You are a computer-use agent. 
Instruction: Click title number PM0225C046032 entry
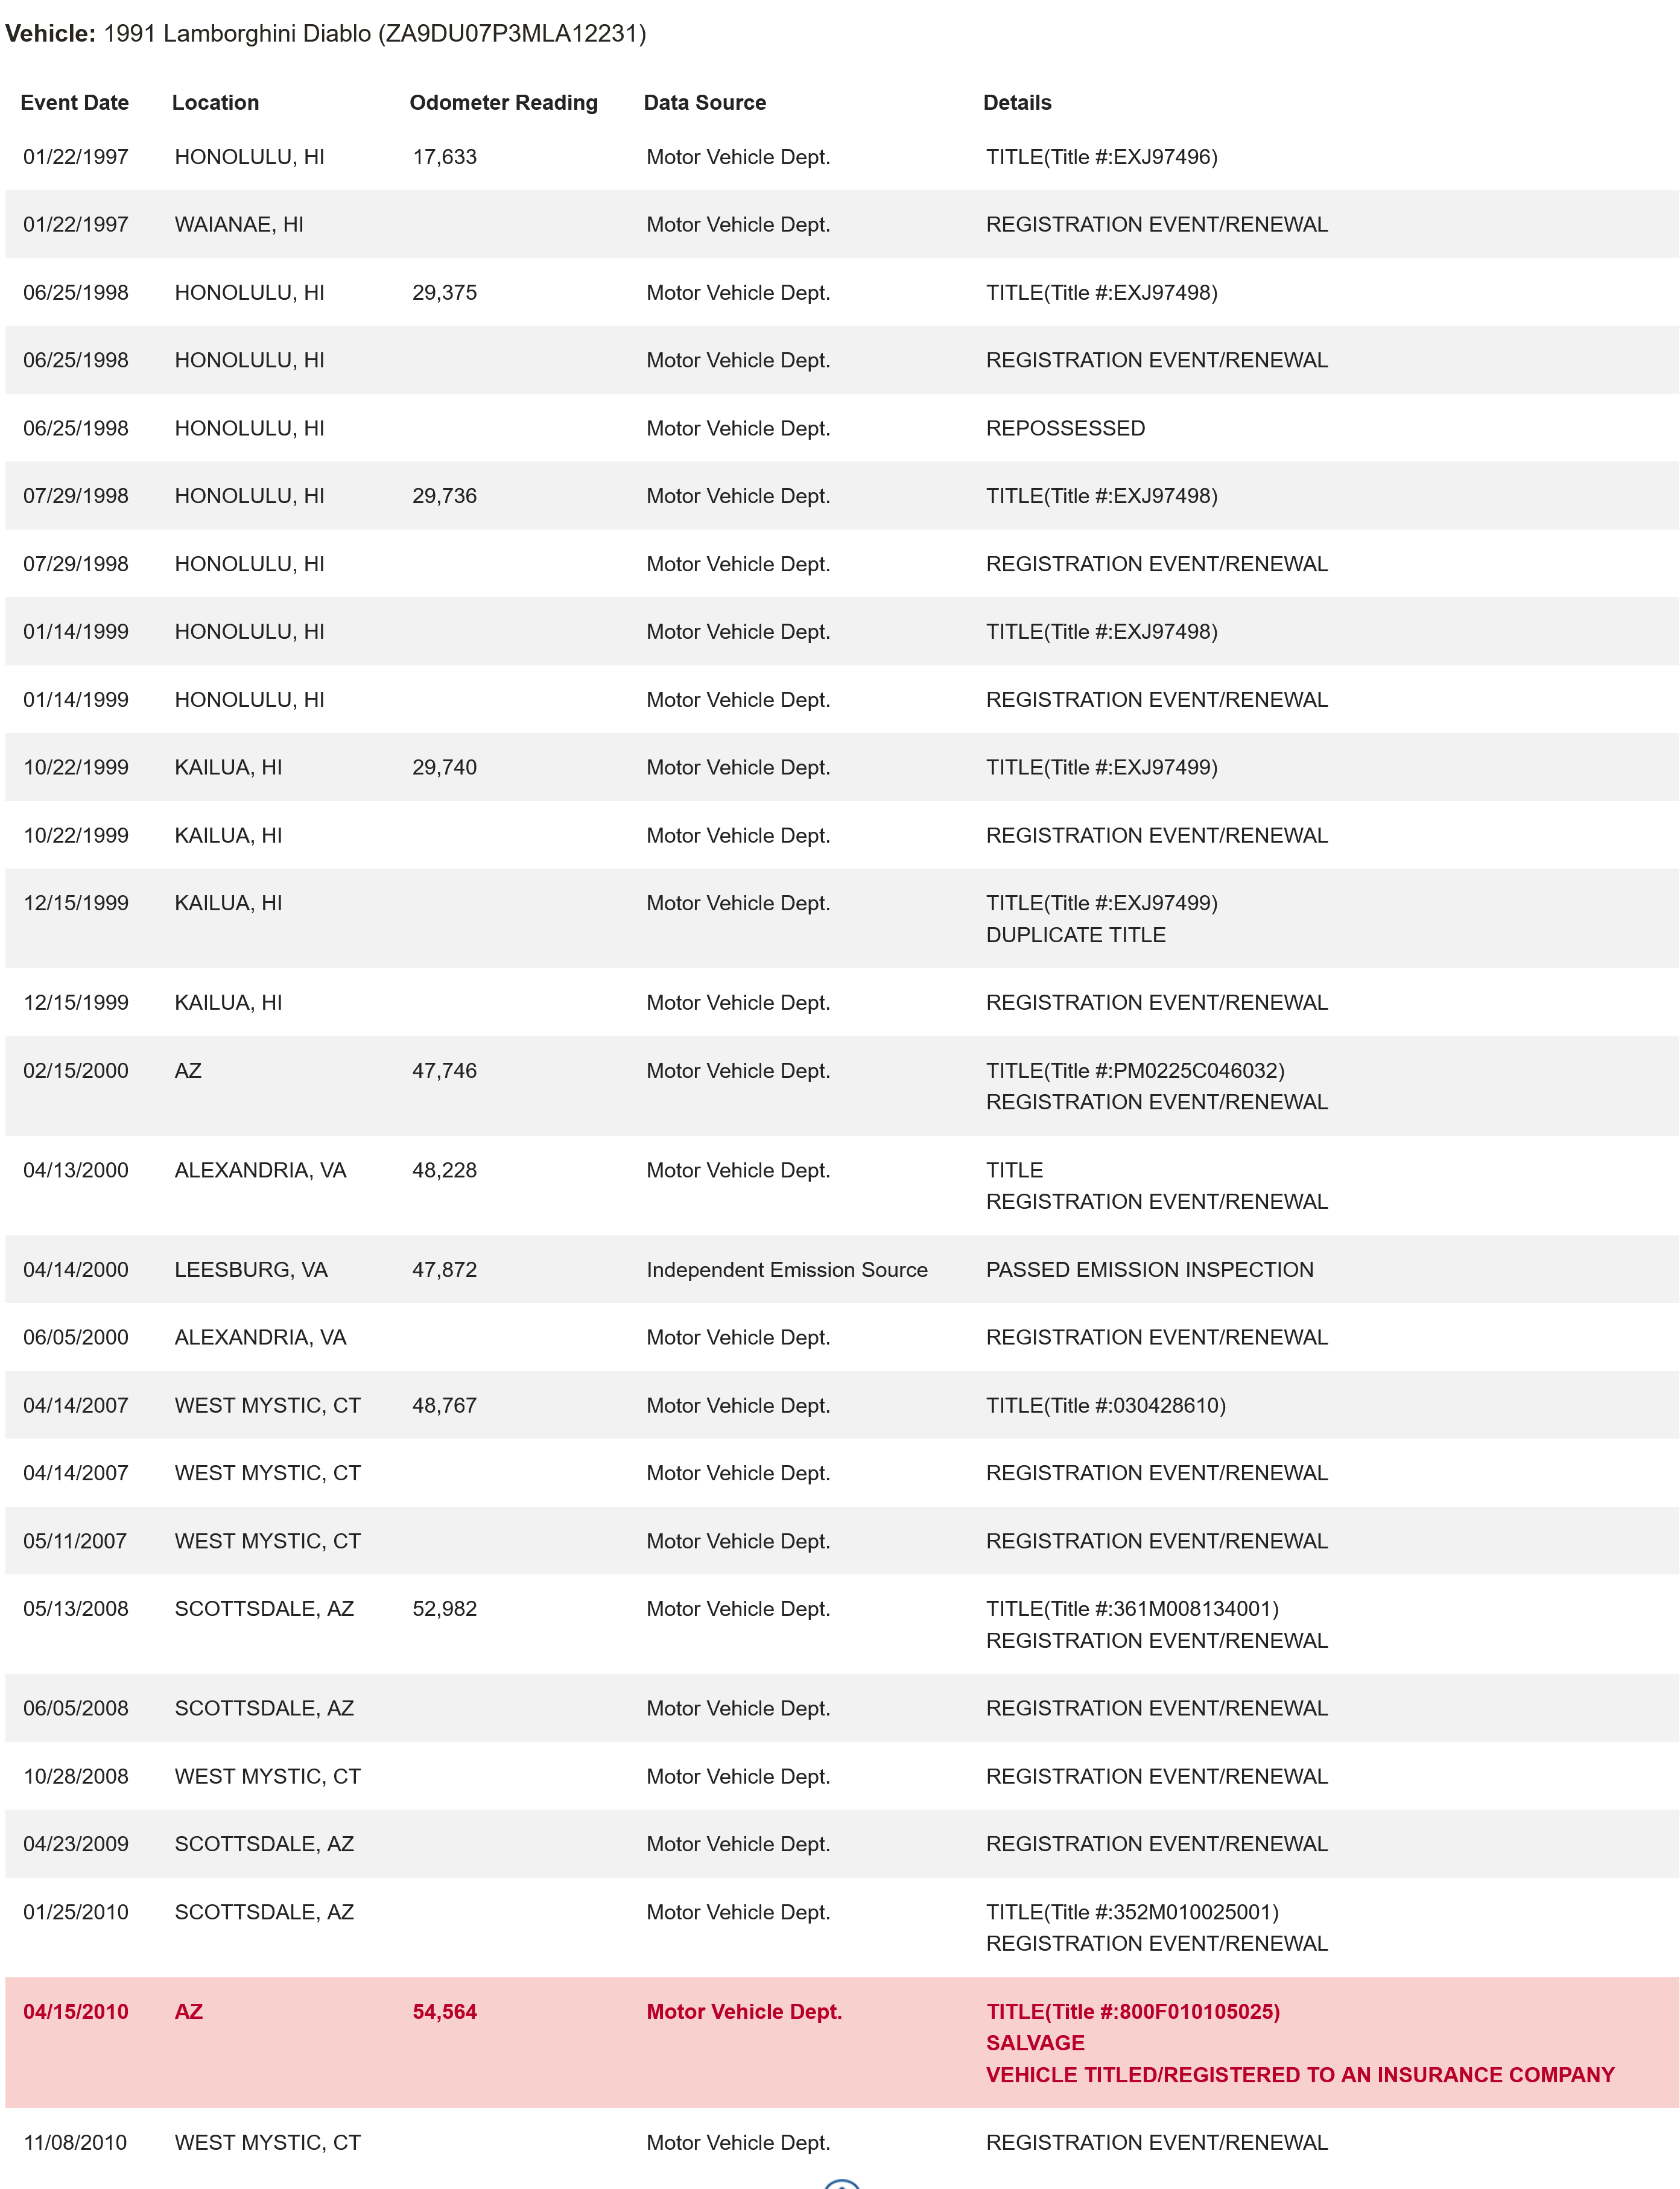click(x=1135, y=1070)
